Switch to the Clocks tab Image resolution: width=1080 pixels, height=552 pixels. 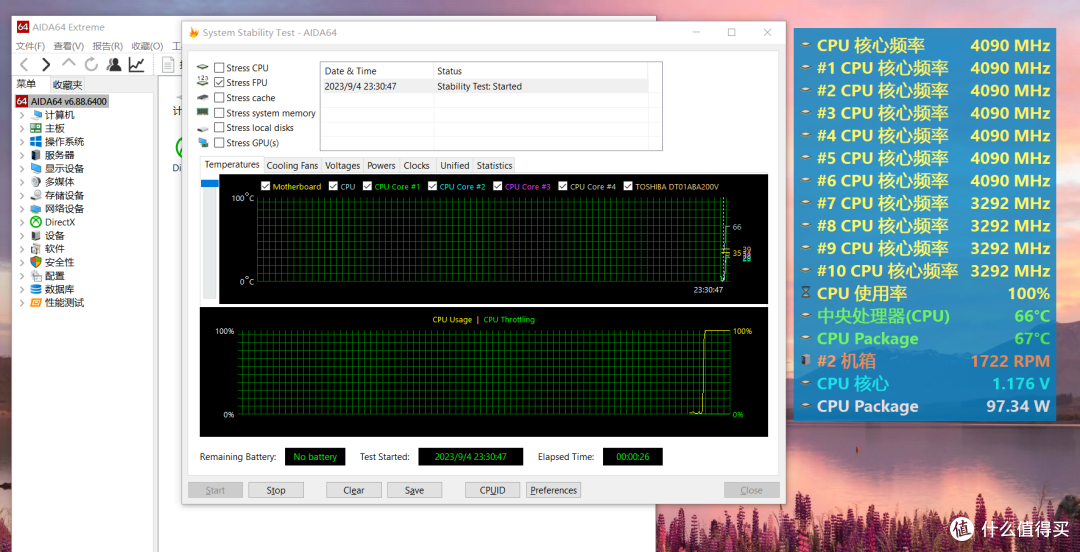tap(417, 165)
